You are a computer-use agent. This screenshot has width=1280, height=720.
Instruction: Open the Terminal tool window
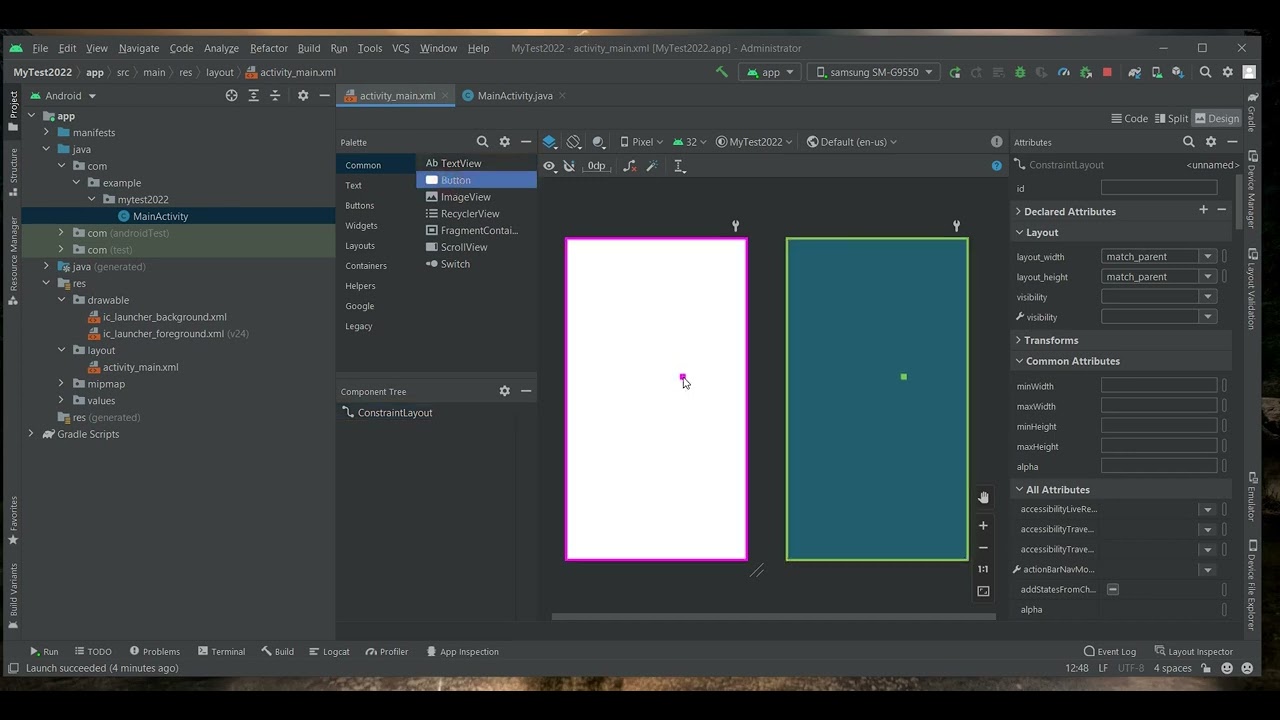point(221,651)
